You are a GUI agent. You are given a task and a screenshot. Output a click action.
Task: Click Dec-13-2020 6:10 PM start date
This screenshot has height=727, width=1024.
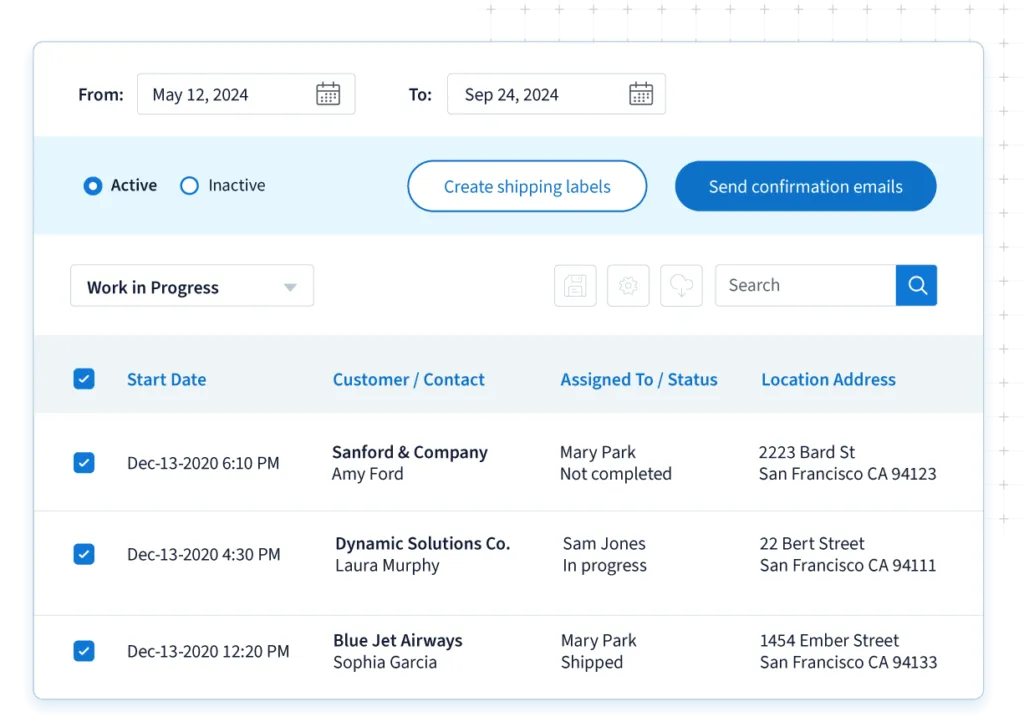pos(203,463)
